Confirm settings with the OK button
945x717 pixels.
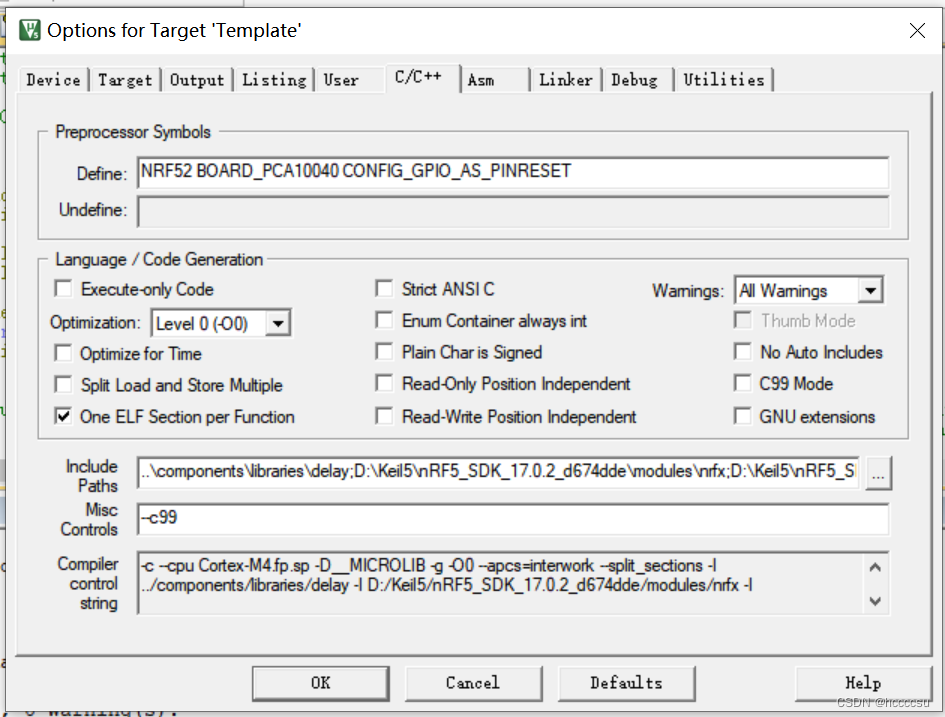[x=320, y=683]
